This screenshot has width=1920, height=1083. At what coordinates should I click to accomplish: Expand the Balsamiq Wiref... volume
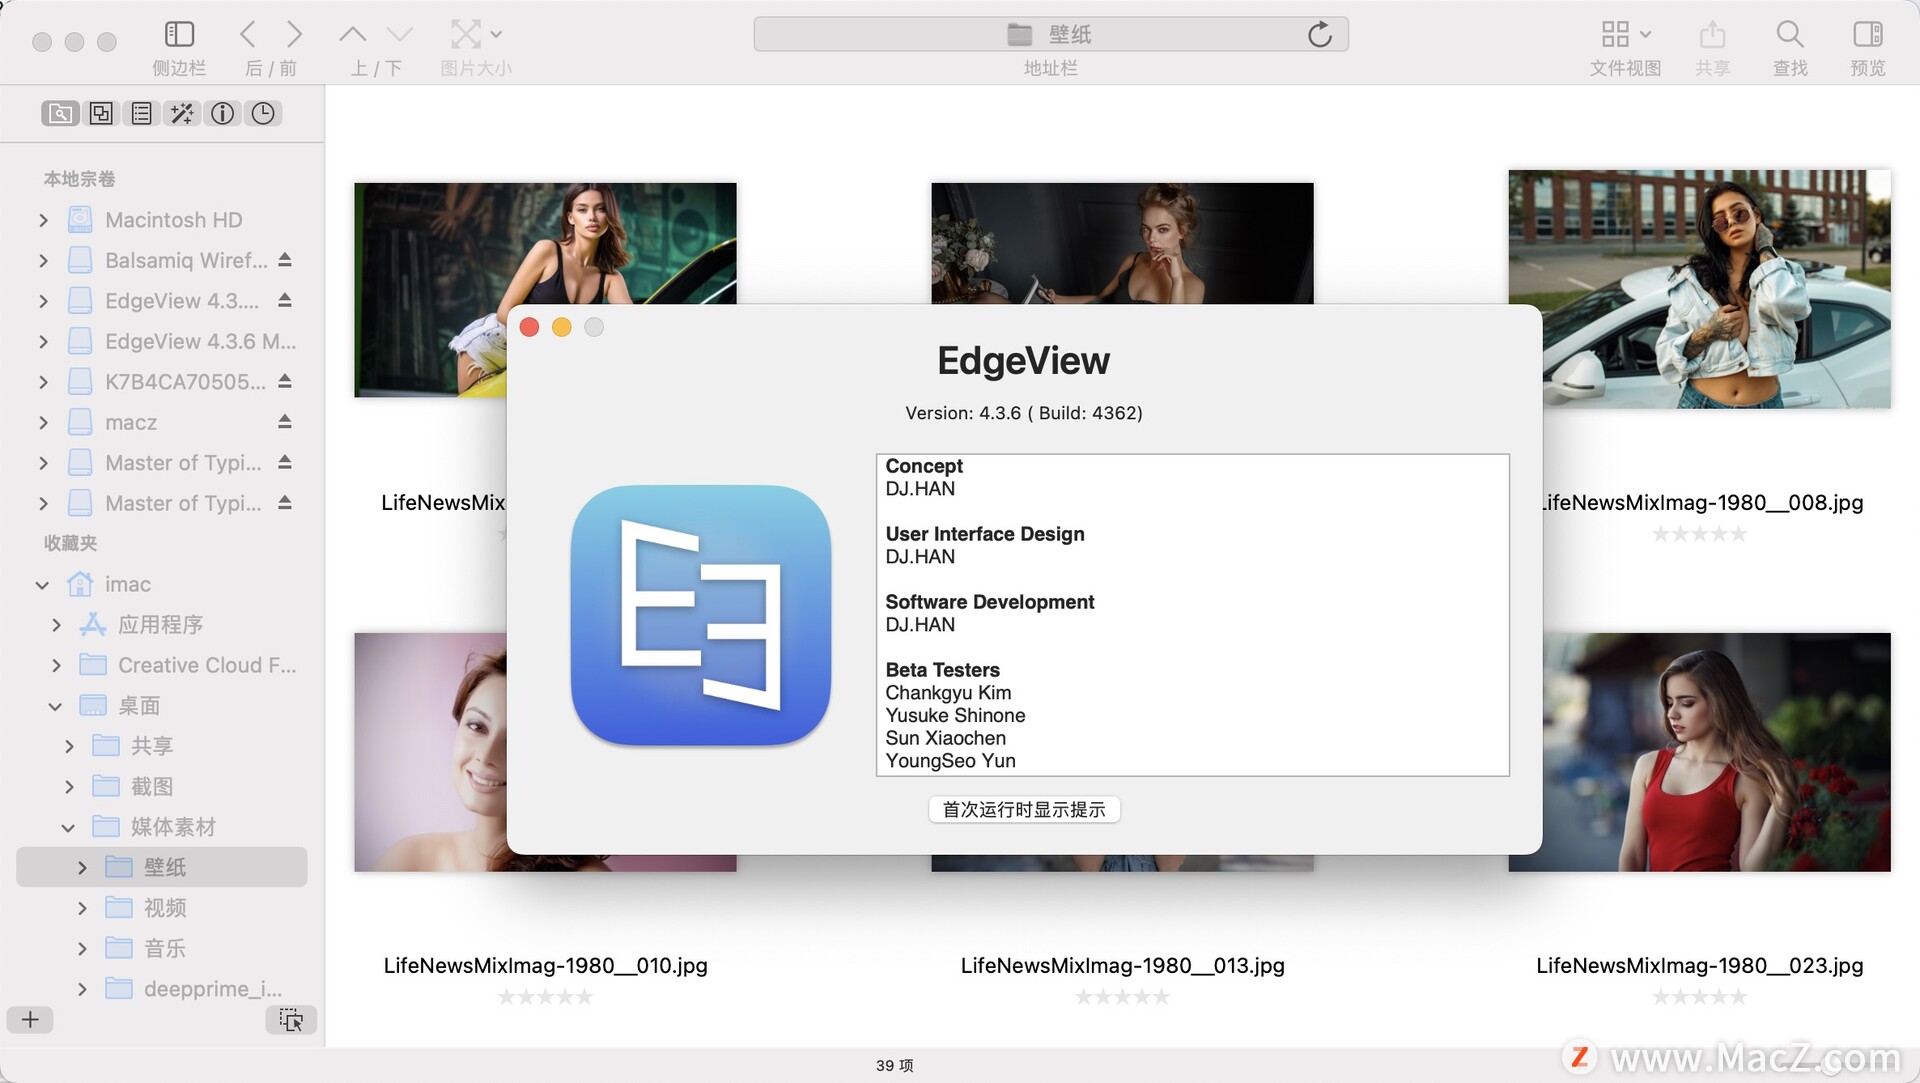coord(43,261)
